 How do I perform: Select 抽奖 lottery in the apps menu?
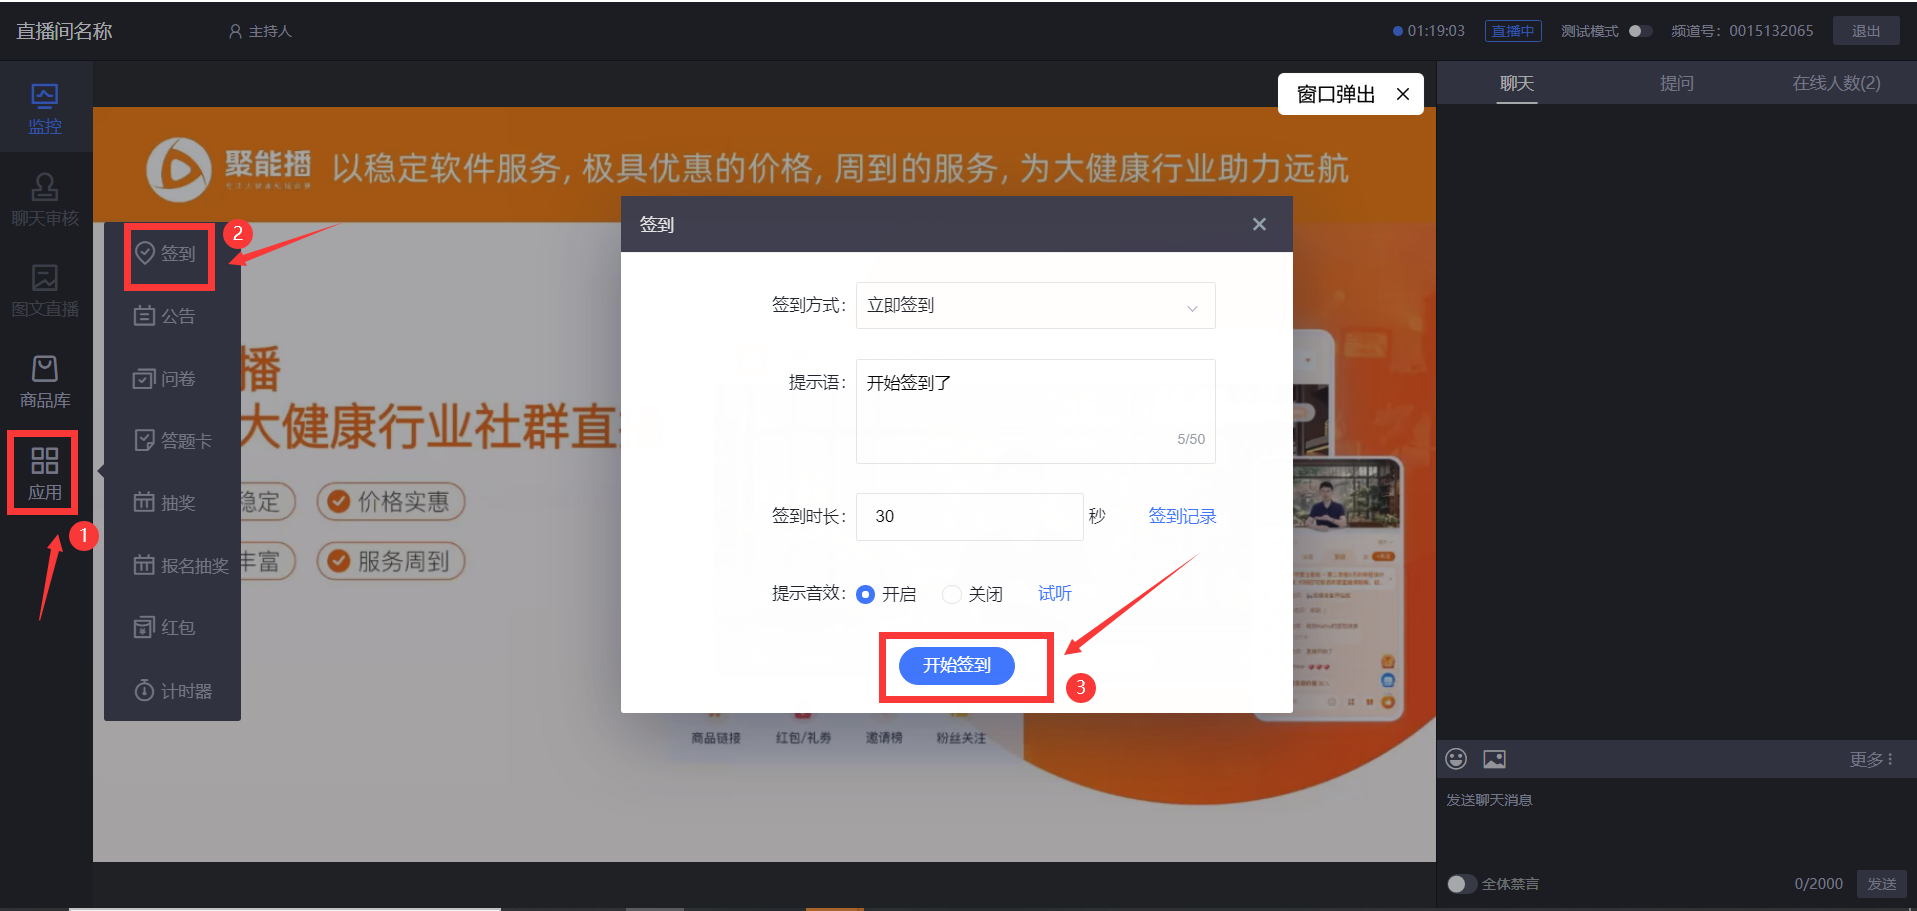[x=166, y=503]
